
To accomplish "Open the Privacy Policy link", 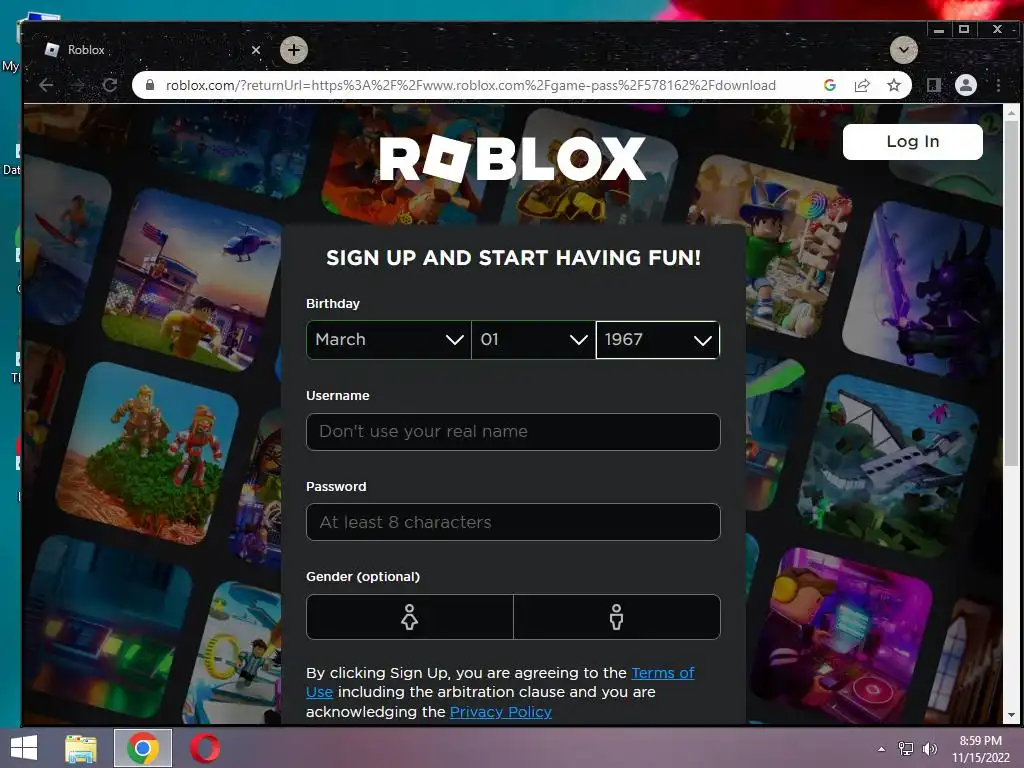I will [x=501, y=711].
